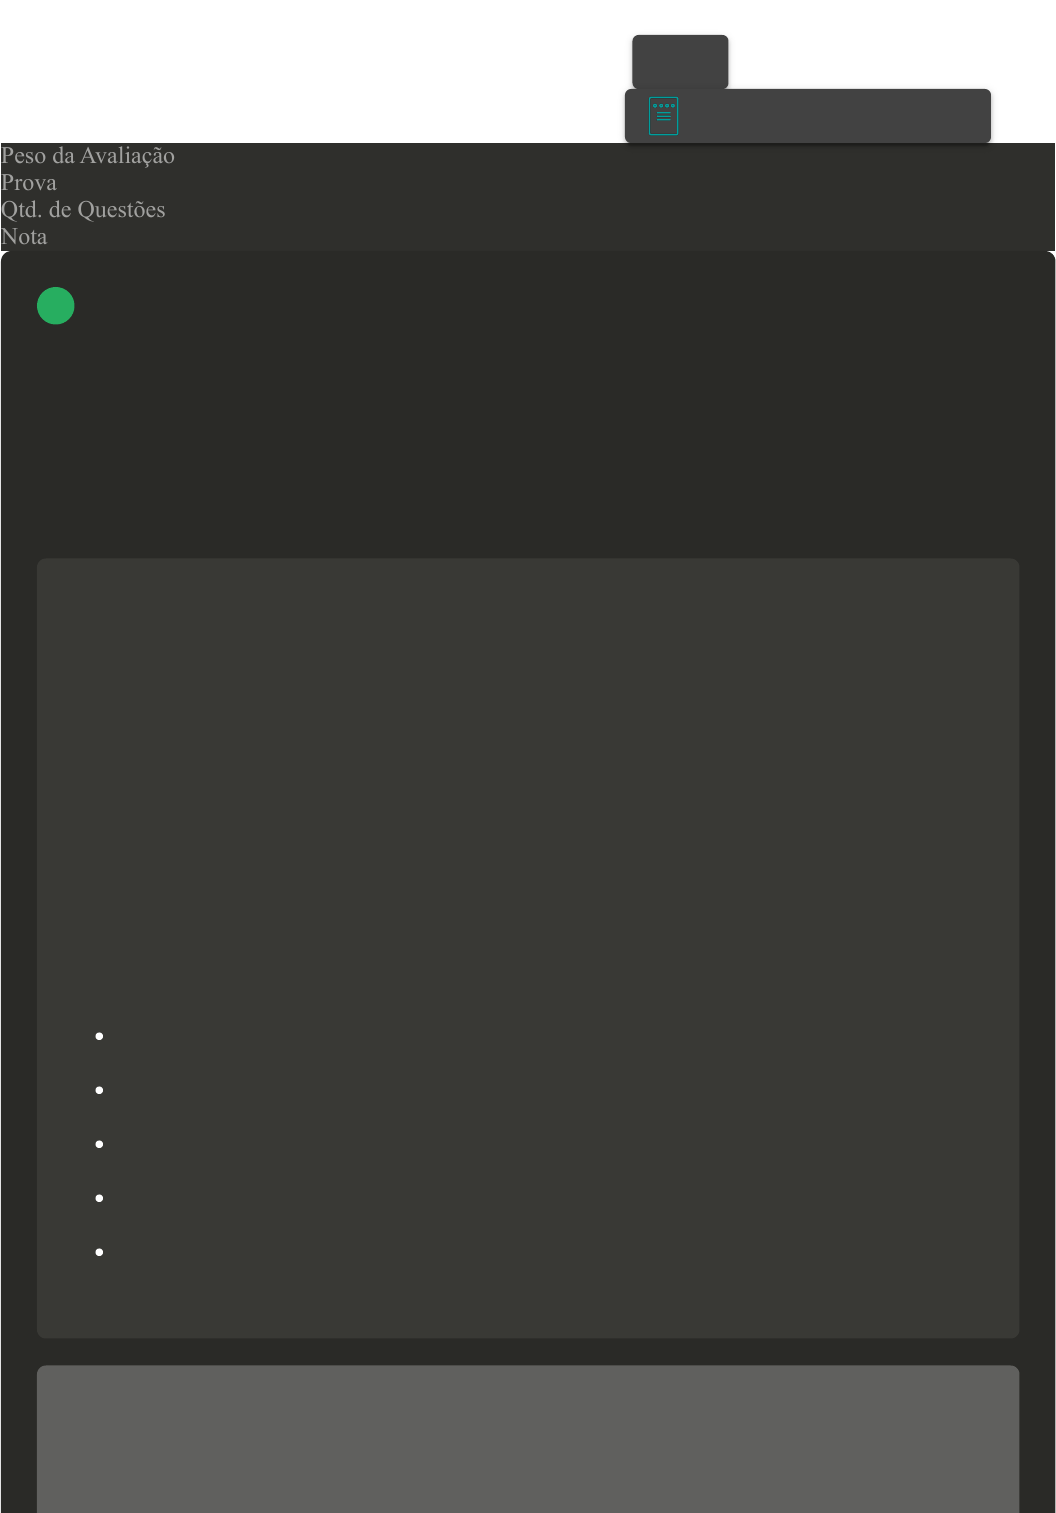Click the empty row beside the third bullet
Viewport: 1056px width, 1513px height.
(x=560, y=1144)
